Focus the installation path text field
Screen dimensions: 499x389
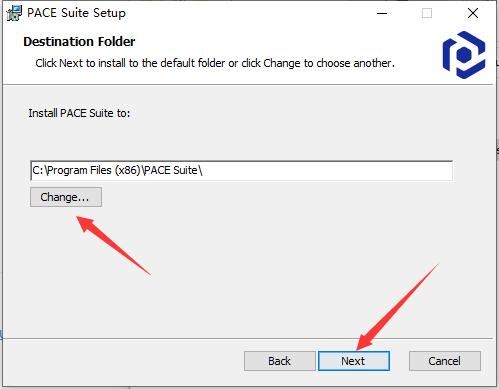pyautogui.click(x=241, y=171)
